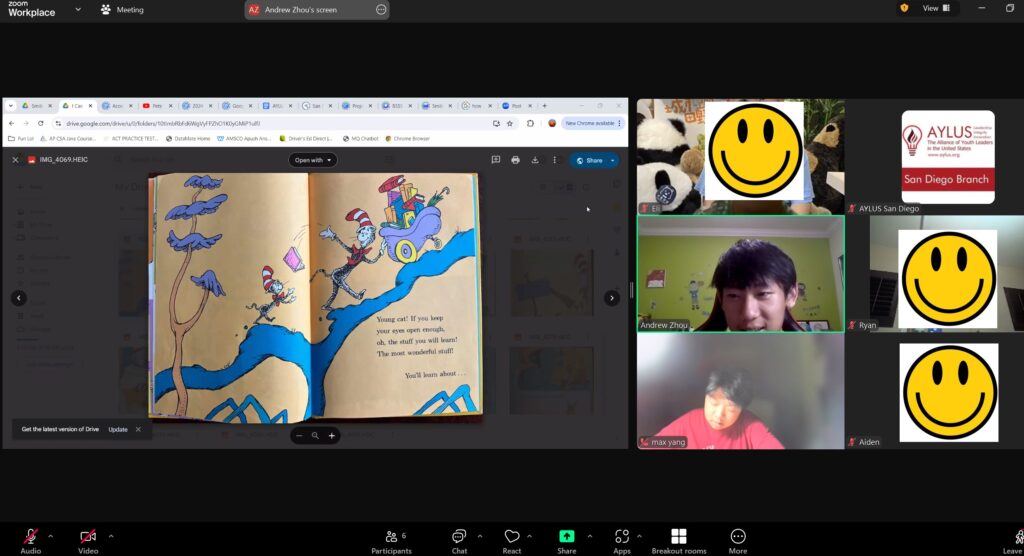The width and height of the screenshot is (1024, 556).
Task: Reload the page in Chrome
Action: point(40,123)
